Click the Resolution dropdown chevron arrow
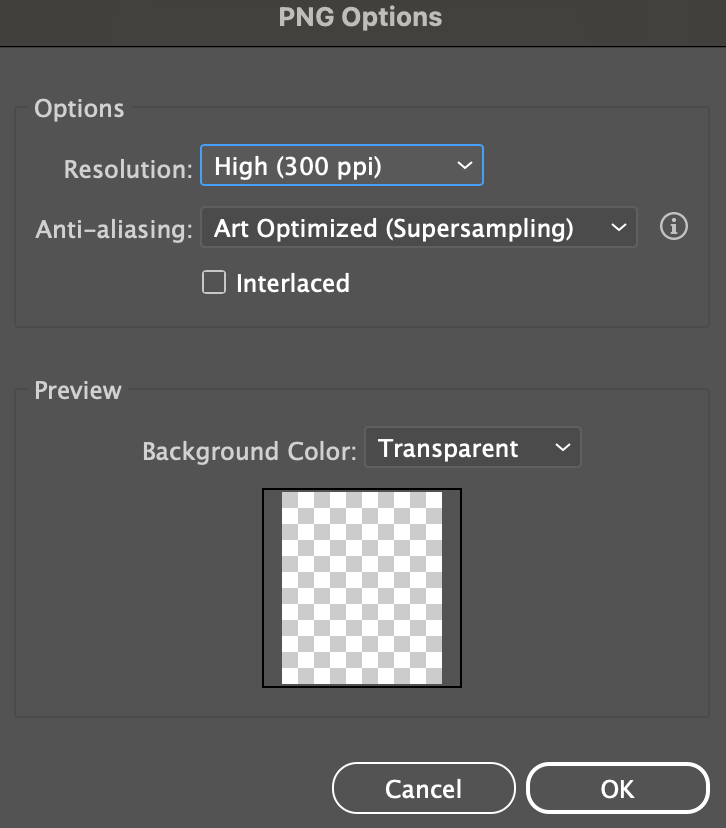 (464, 166)
